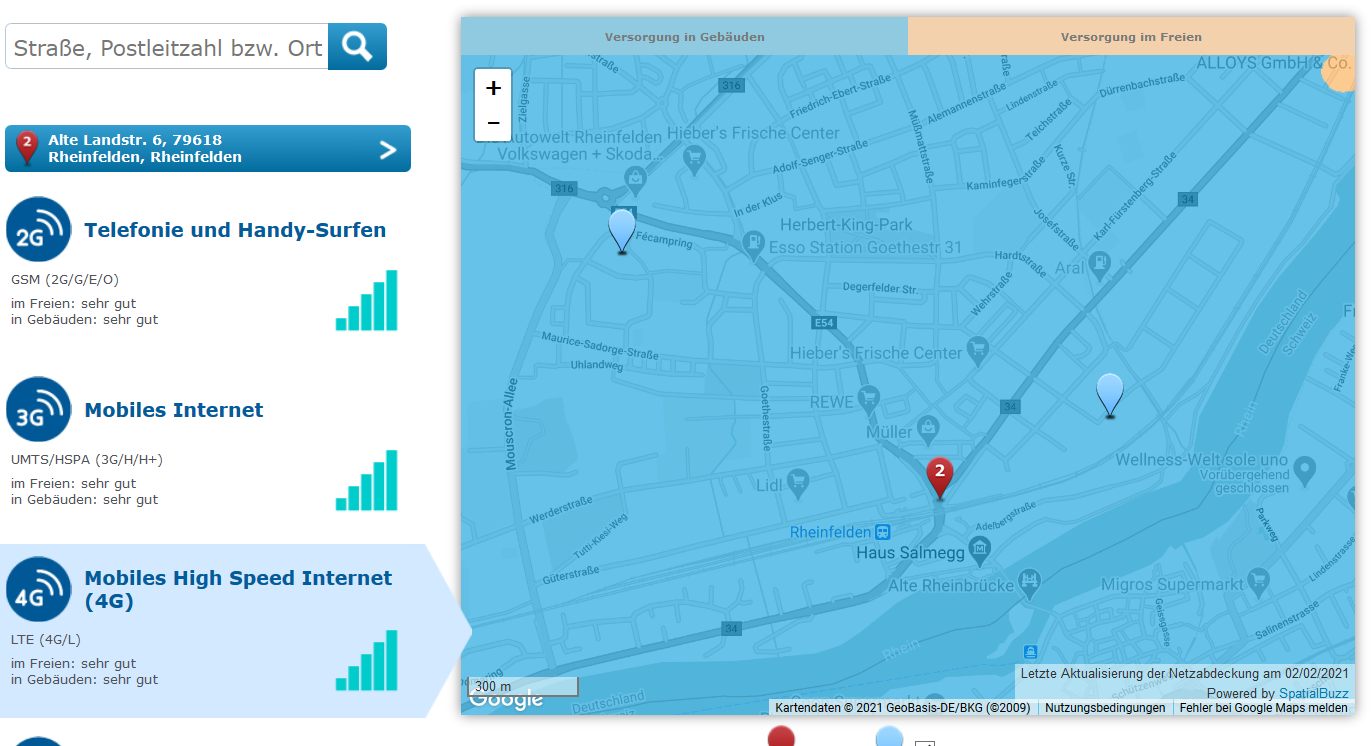The width and height of the screenshot is (1372, 746).
Task: Click the GSM (2G/G/E/O) text
Action: [65, 280]
